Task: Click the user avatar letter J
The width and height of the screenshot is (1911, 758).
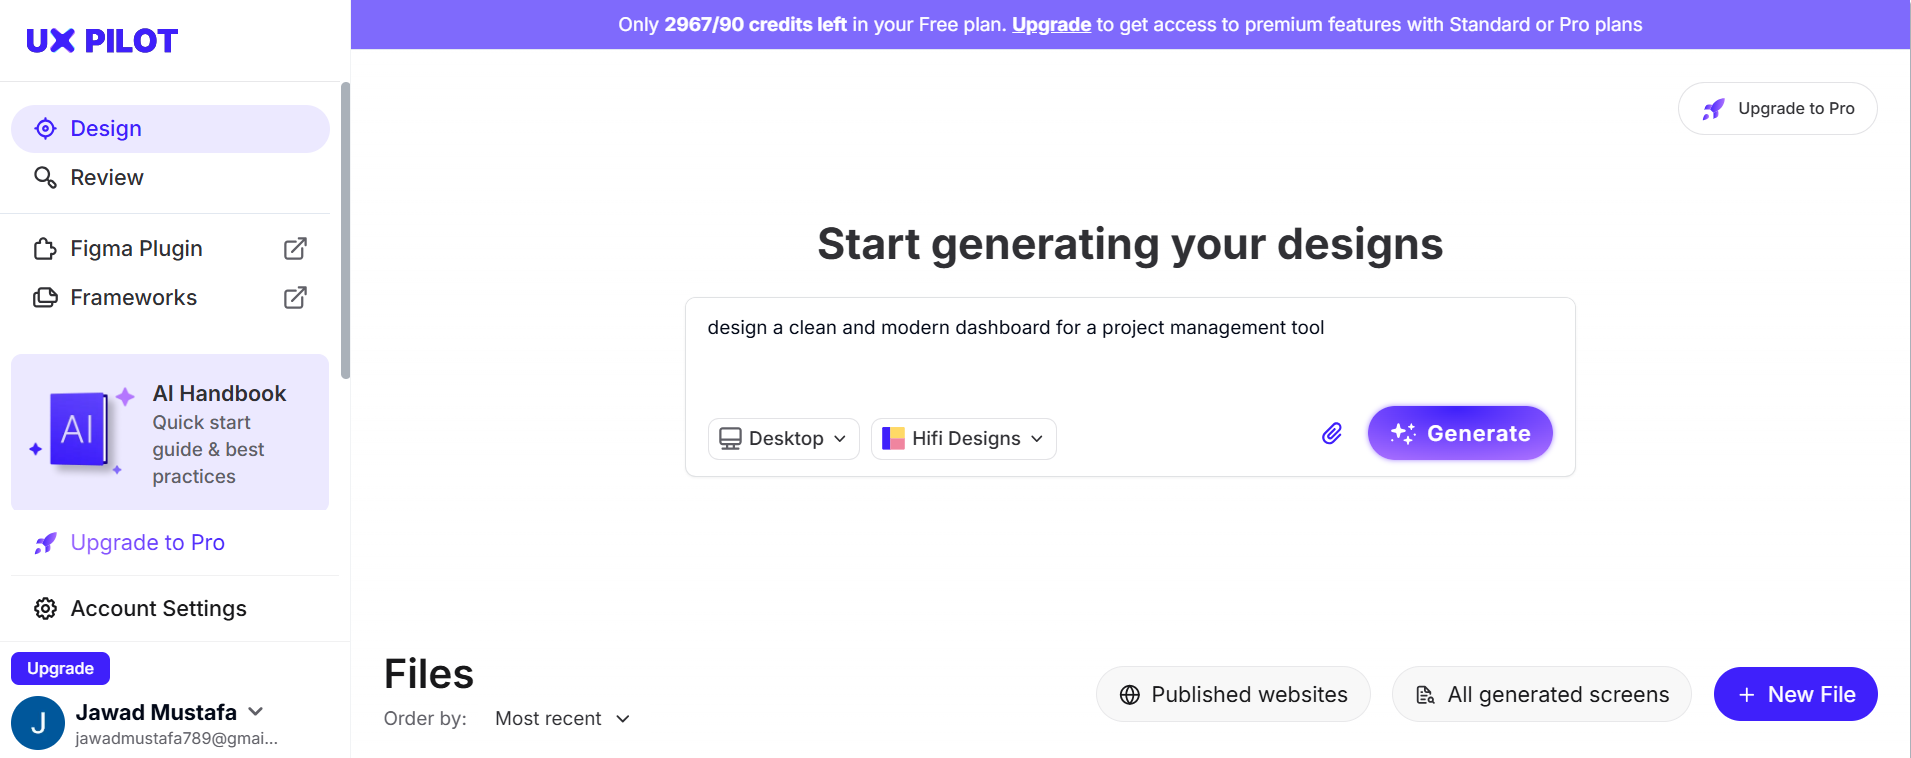Action: pos(38,723)
